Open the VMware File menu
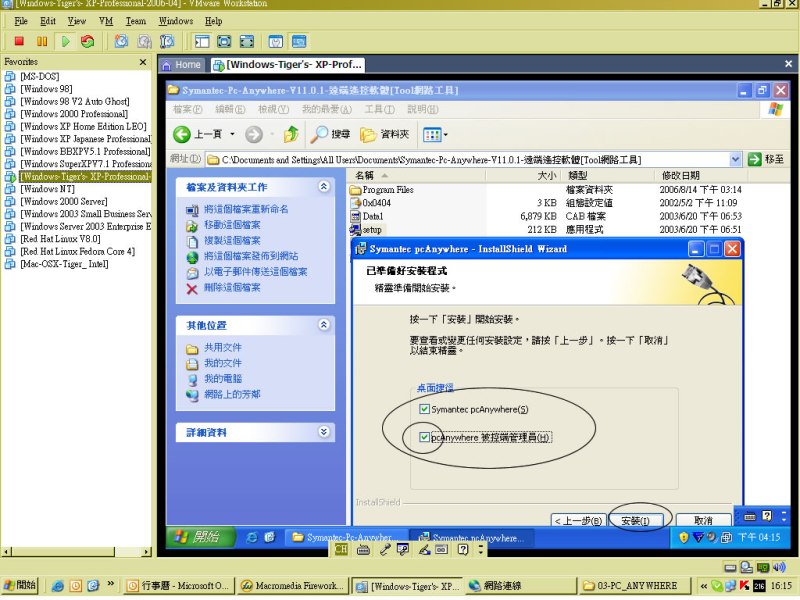Screen dimensions: 800x600 tap(21, 21)
